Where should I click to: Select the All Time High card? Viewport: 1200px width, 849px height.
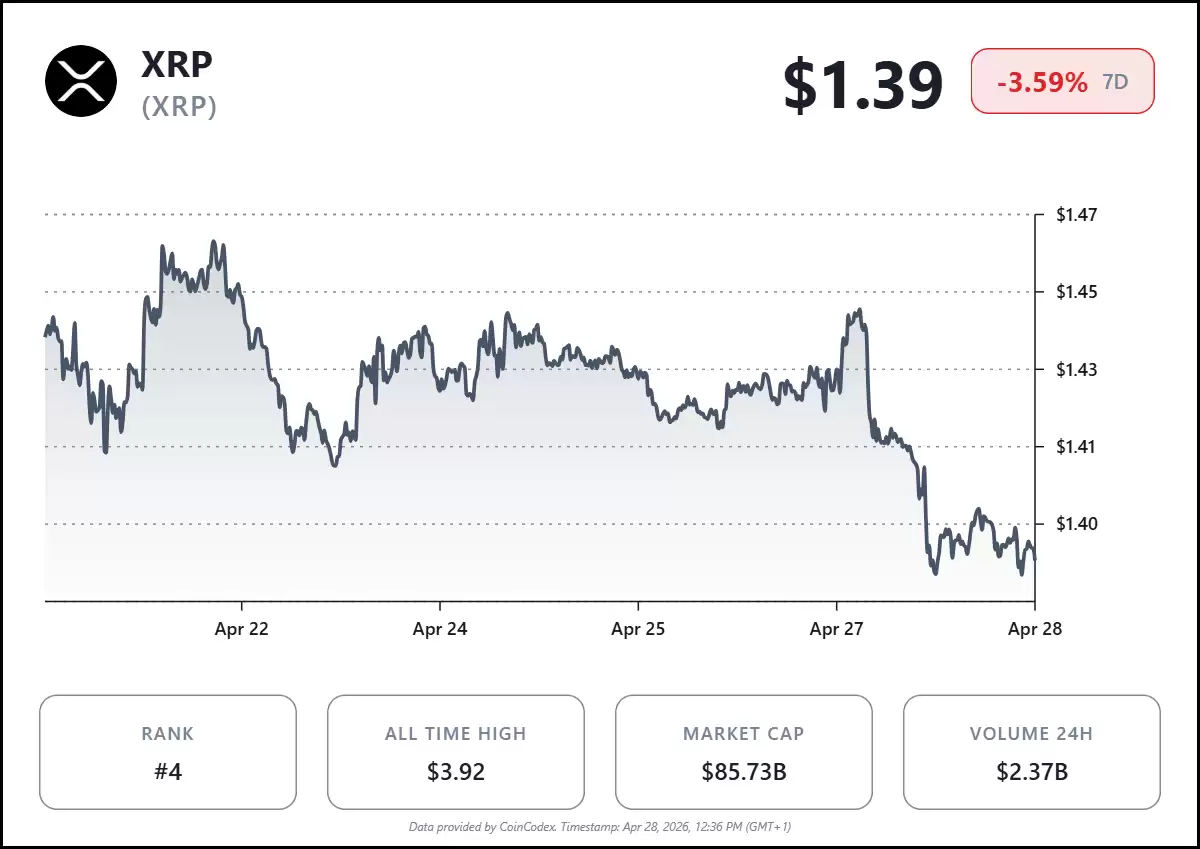[456, 751]
